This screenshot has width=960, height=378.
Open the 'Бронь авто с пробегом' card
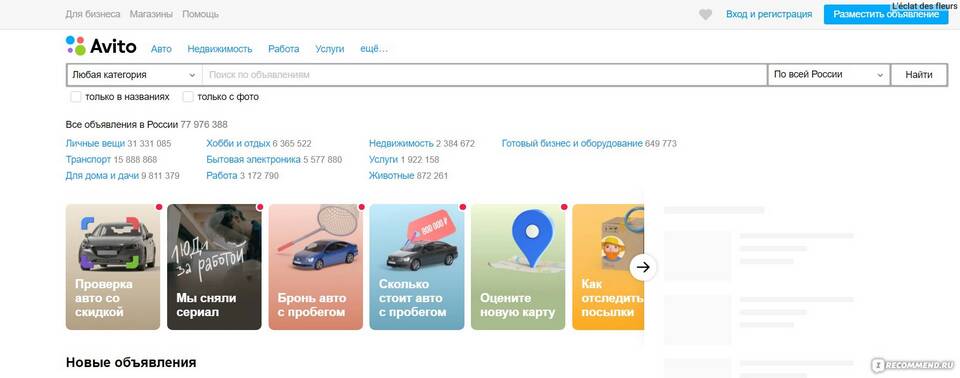(316, 267)
